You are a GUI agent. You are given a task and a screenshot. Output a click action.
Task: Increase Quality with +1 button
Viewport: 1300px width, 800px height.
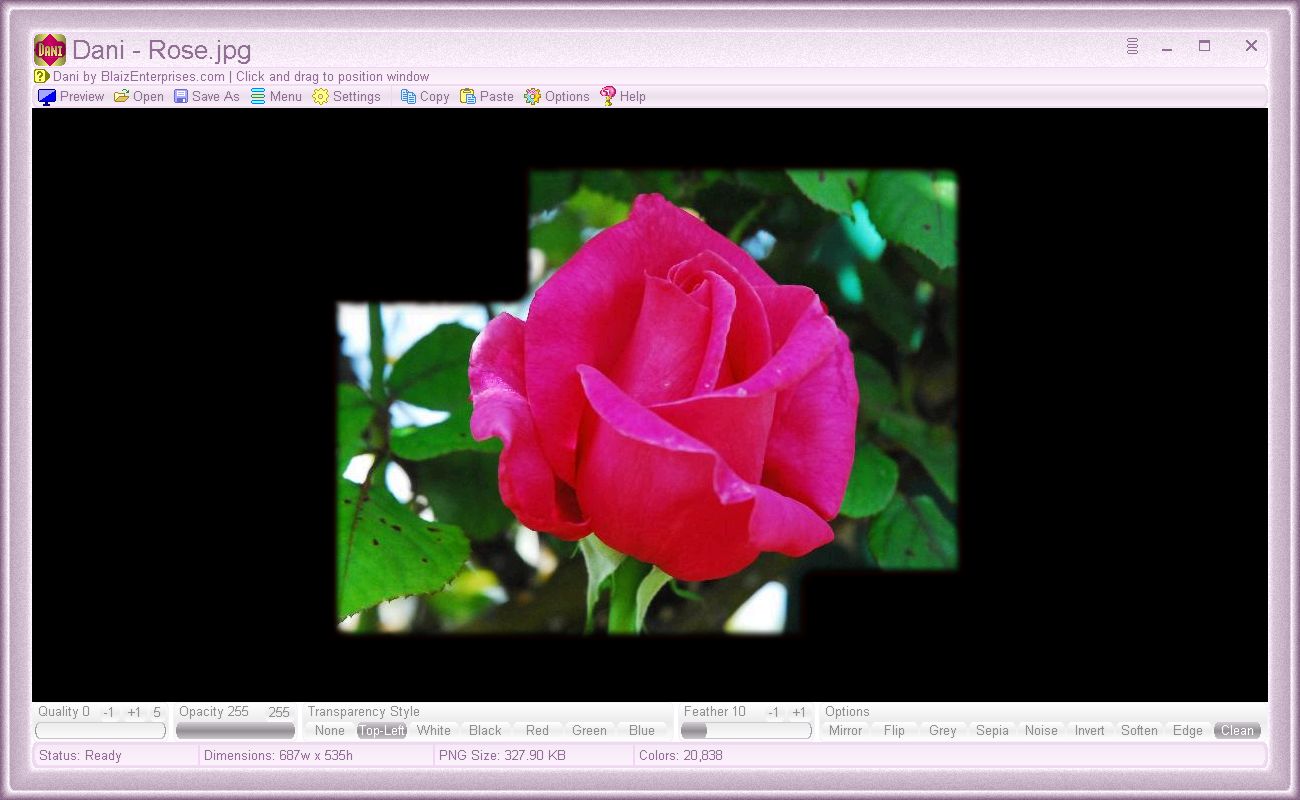point(134,712)
